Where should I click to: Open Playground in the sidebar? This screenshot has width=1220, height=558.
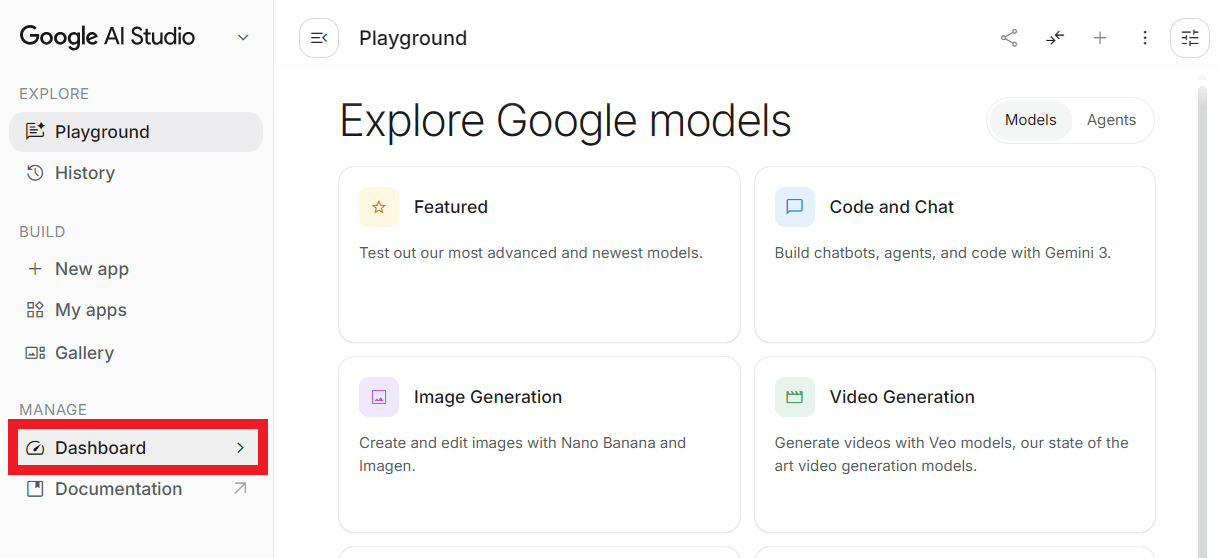[136, 132]
